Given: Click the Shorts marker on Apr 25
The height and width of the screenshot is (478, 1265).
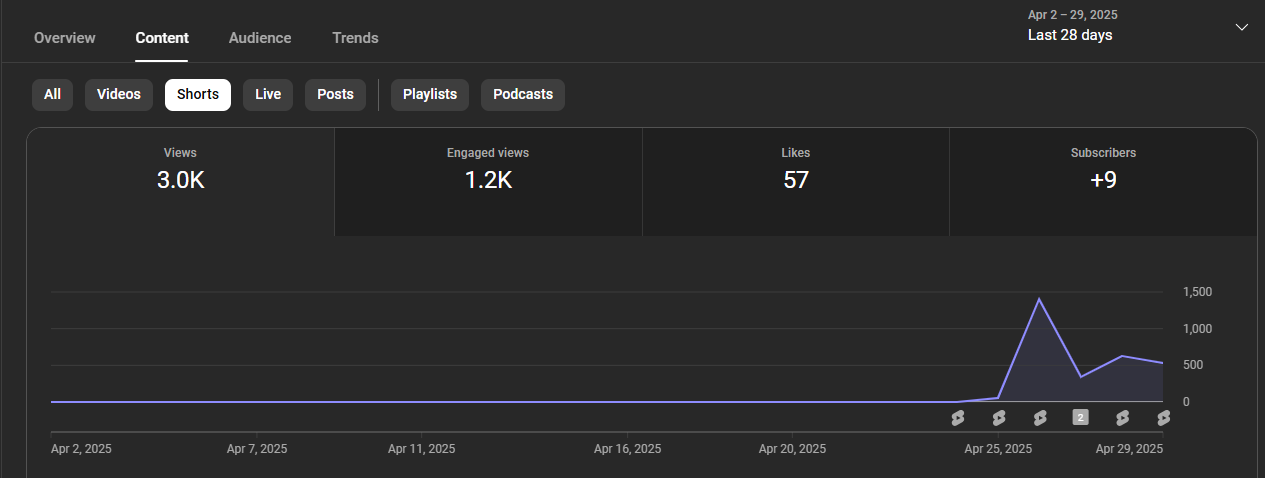Looking at the screenshot, I should pyautogui.click(x=998, y=418).
